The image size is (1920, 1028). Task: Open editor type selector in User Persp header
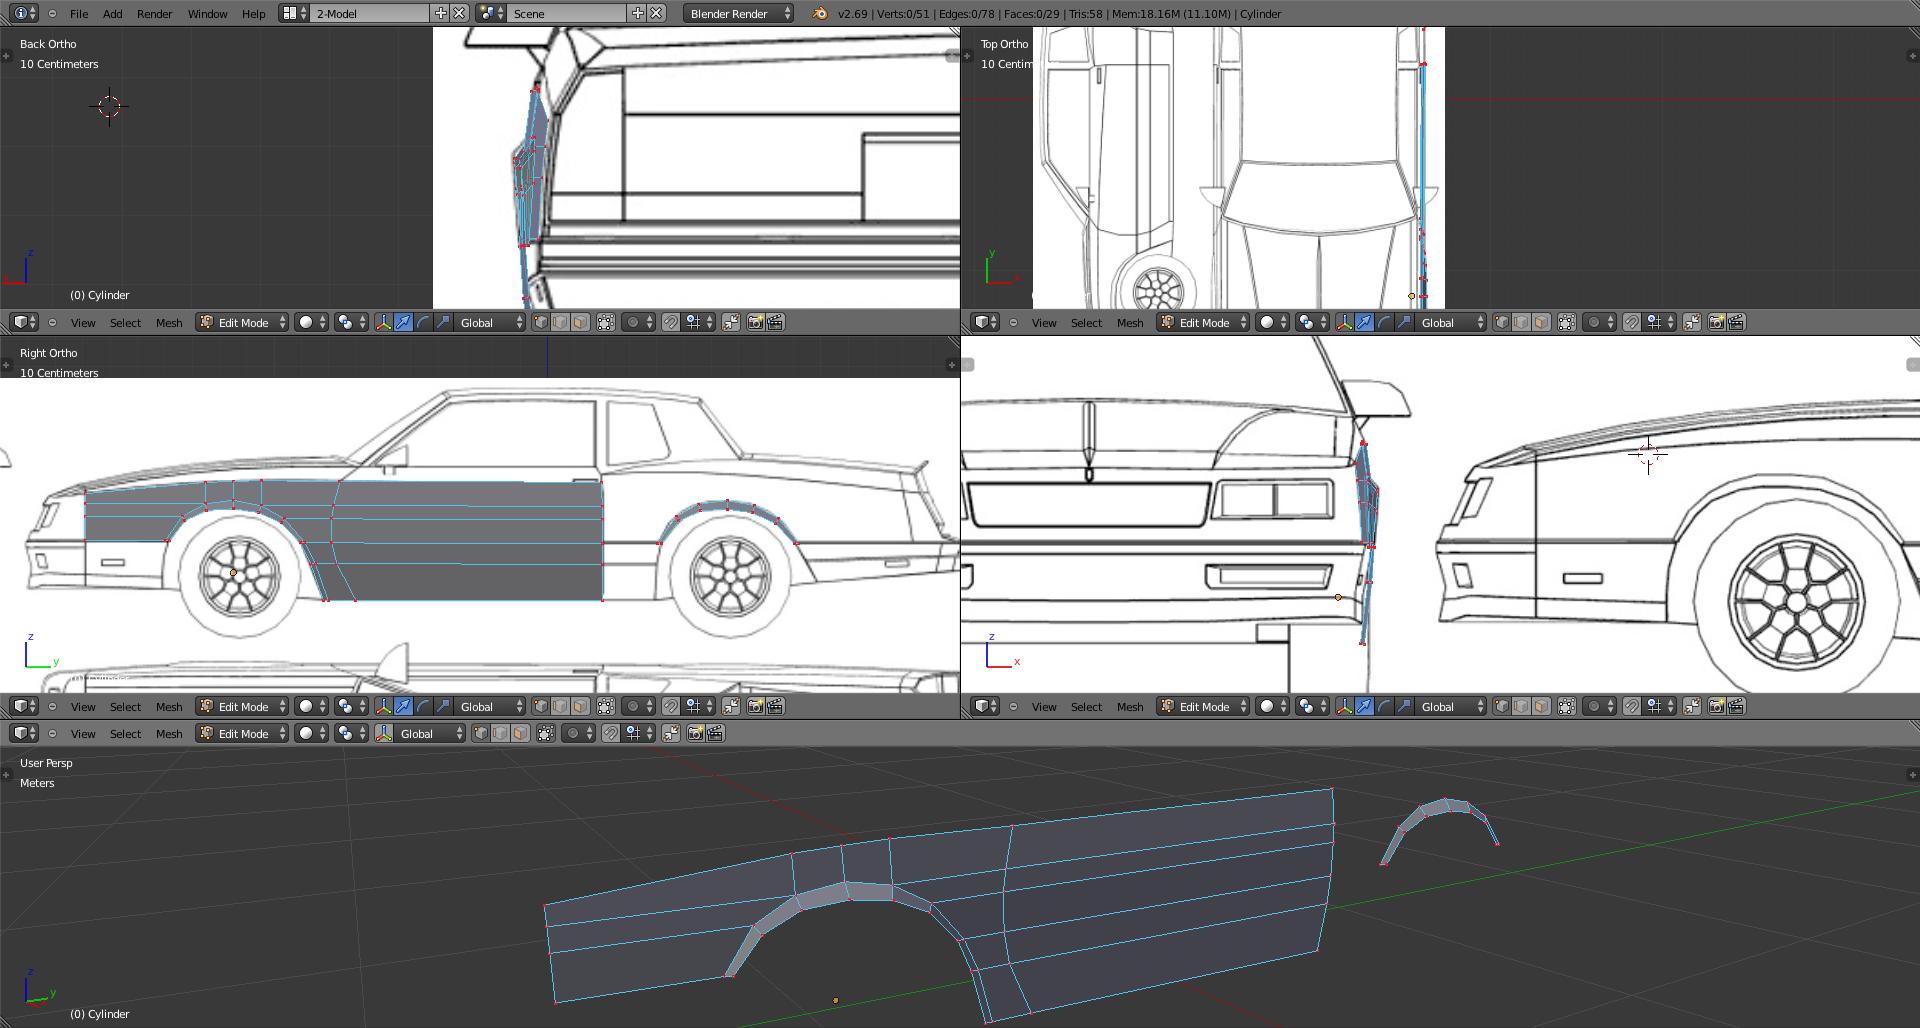24,733
